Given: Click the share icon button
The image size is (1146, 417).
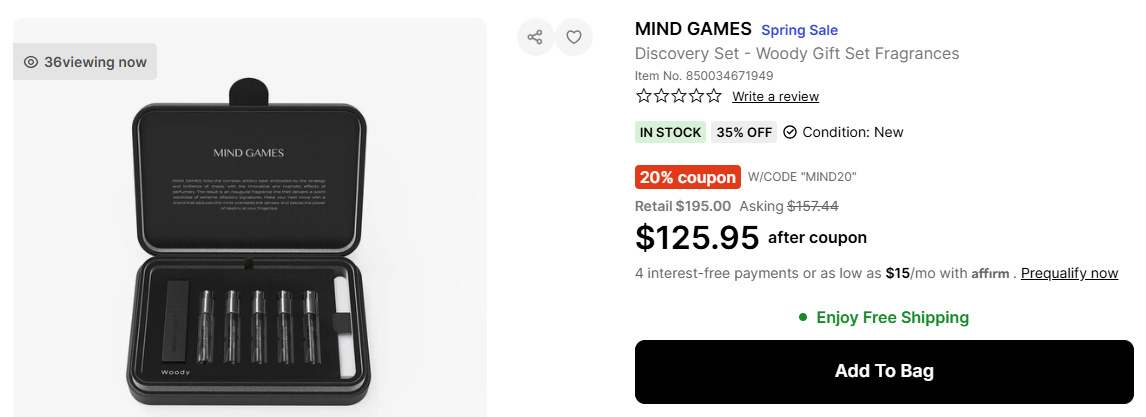Looking at the screenshot, I should click(535, 38).
